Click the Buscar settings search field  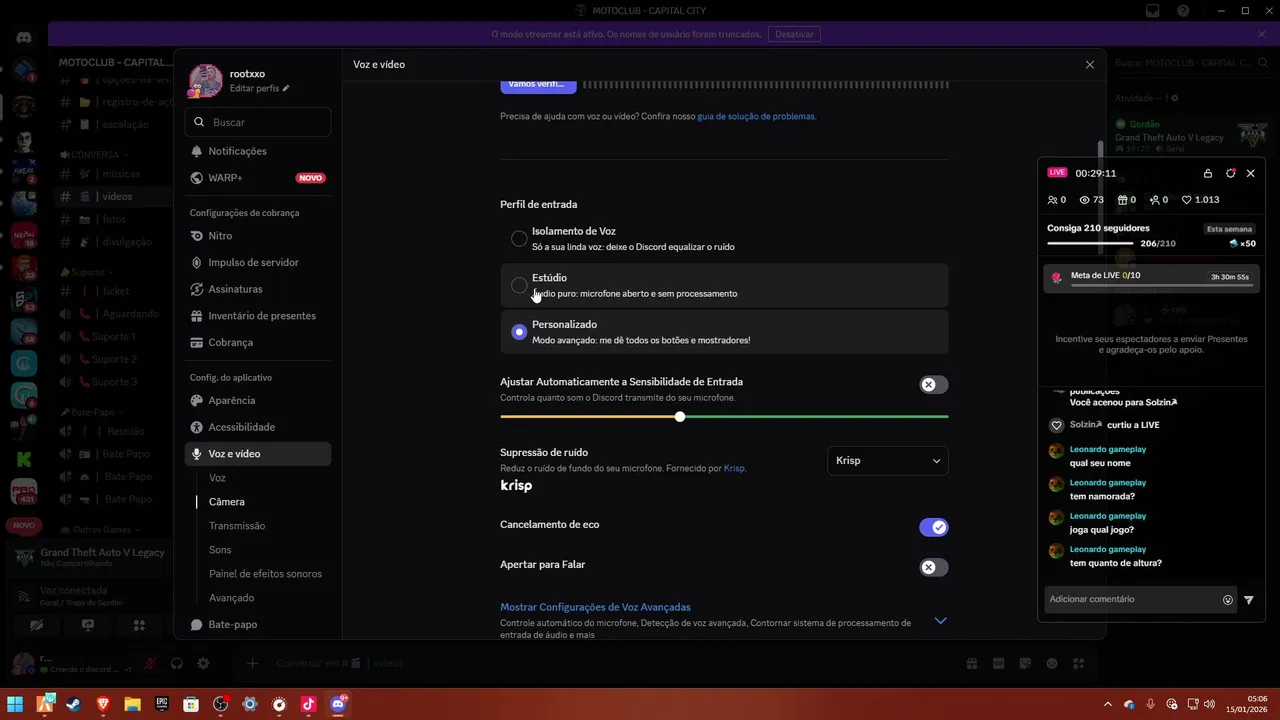(258, 122)
